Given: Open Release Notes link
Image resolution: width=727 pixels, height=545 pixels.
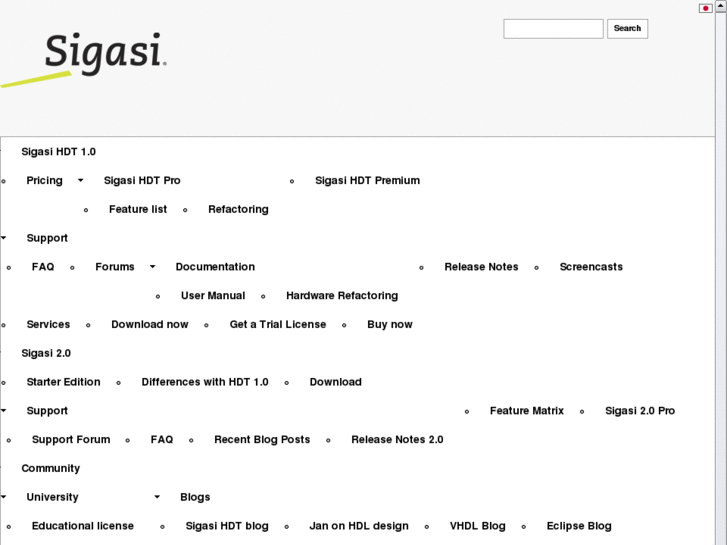Looking at the screenshot, I should click(x=481, y=267).
